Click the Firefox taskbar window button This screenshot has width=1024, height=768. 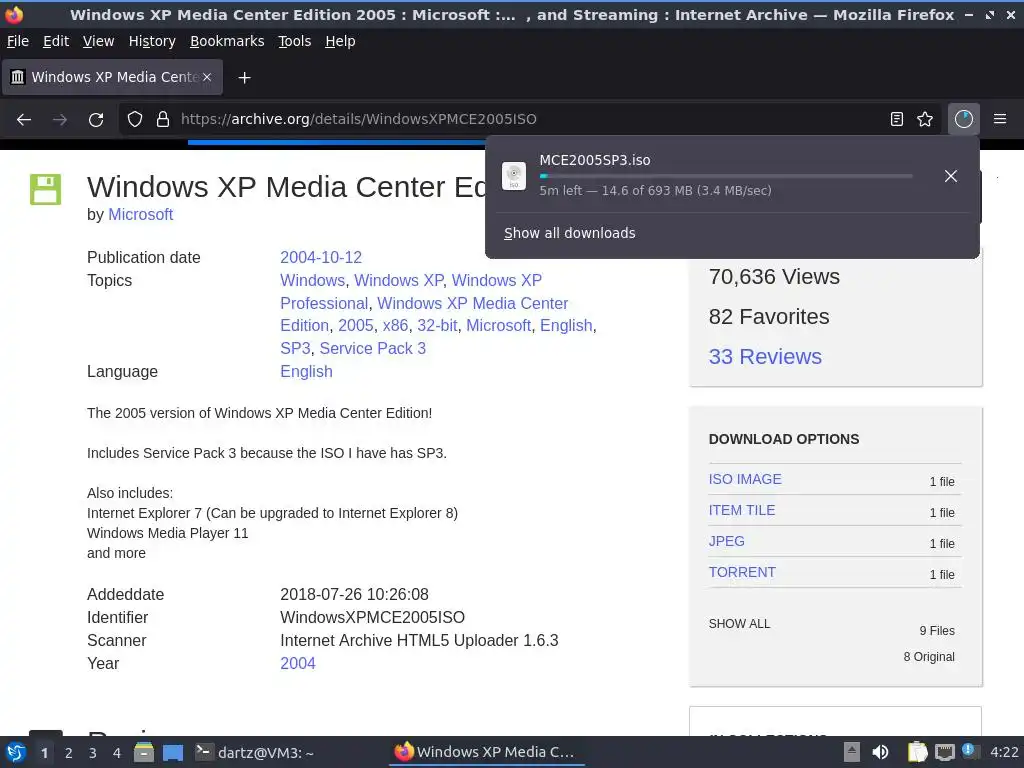click(487, 752)
